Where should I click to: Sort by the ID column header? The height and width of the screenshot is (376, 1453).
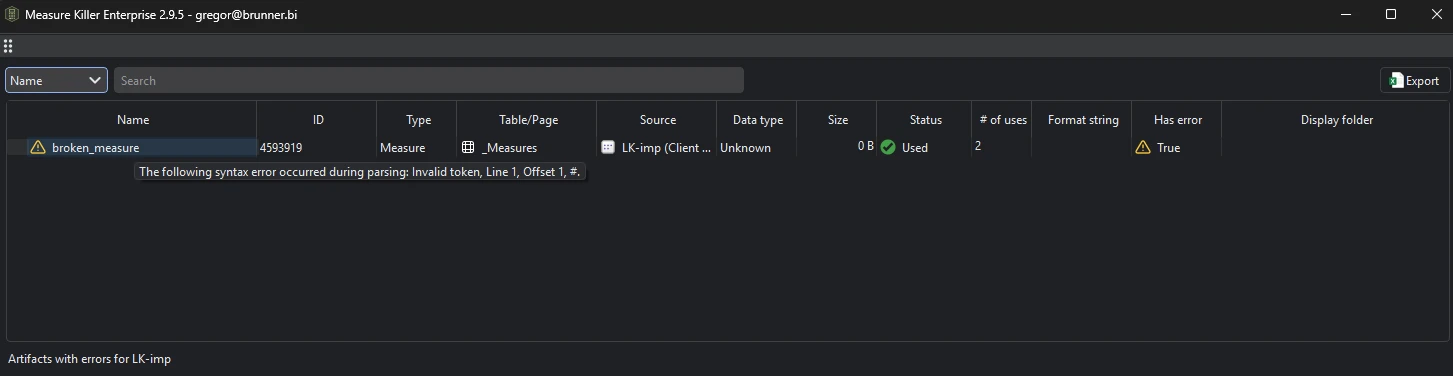[318, 120]
